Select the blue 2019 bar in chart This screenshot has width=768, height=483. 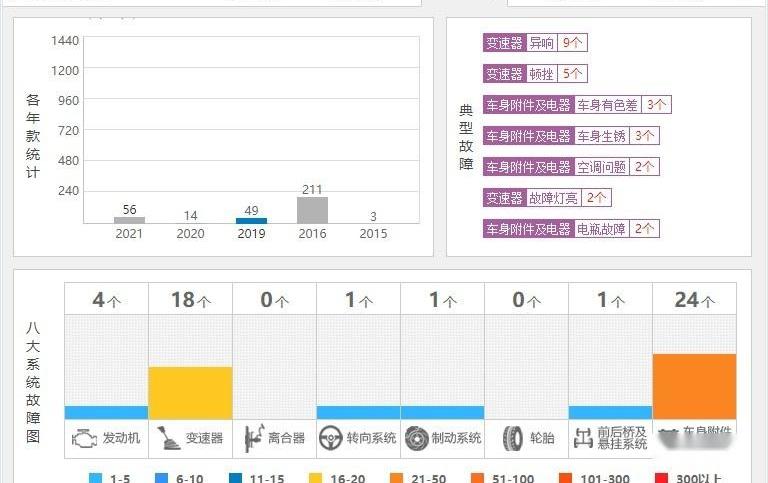(251, 220)
